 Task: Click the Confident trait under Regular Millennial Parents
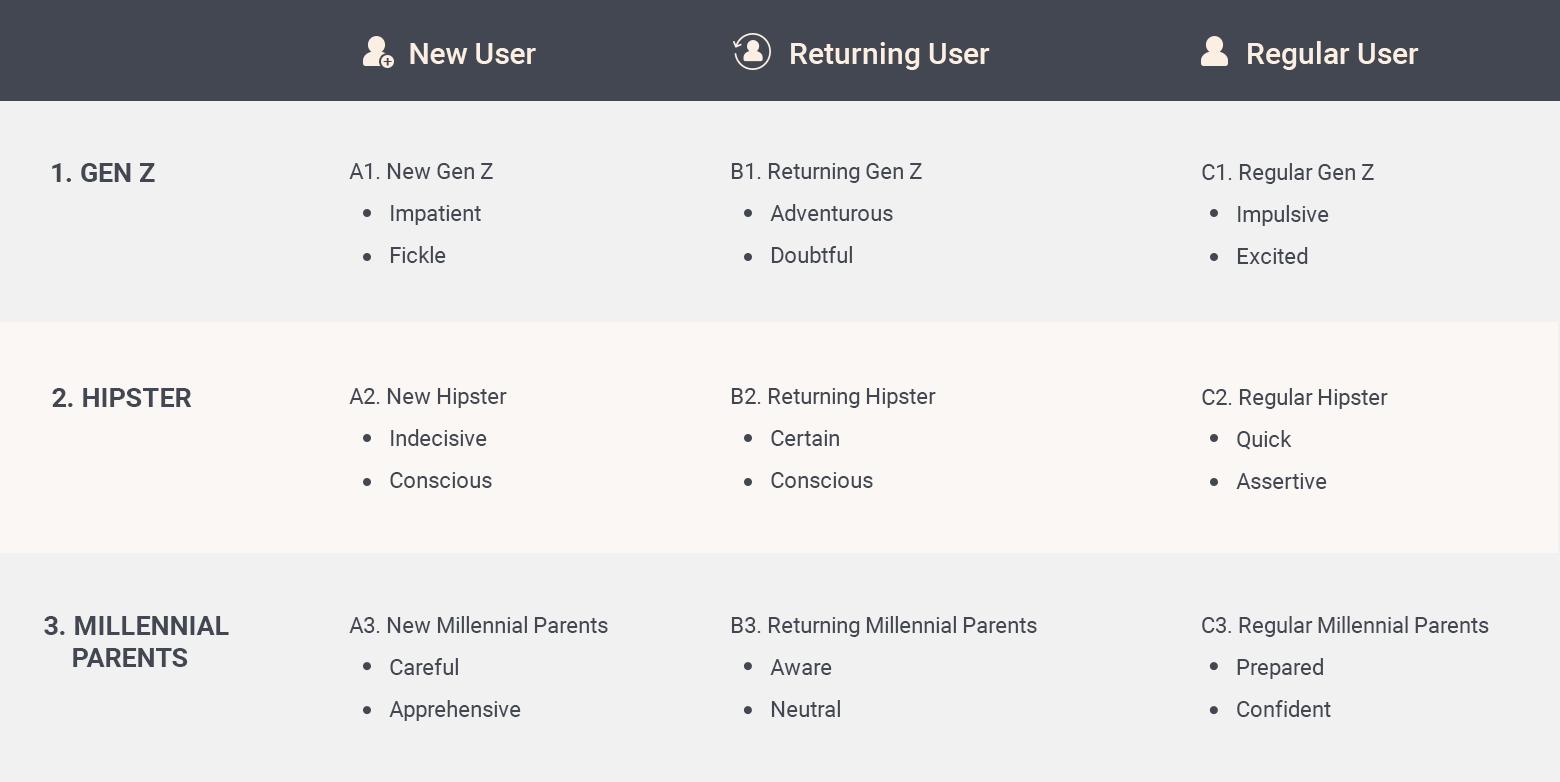[x=1283, y=710]
